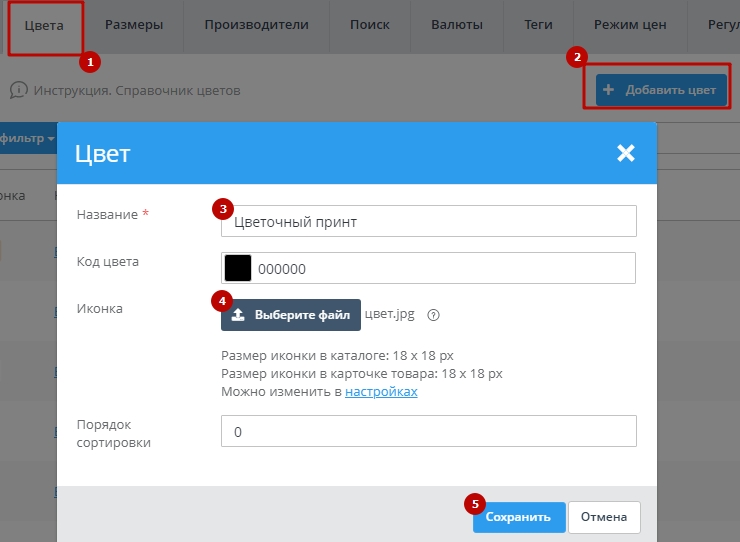
Task: Select the Поиск tab
Action: click(x=370, y=25)
